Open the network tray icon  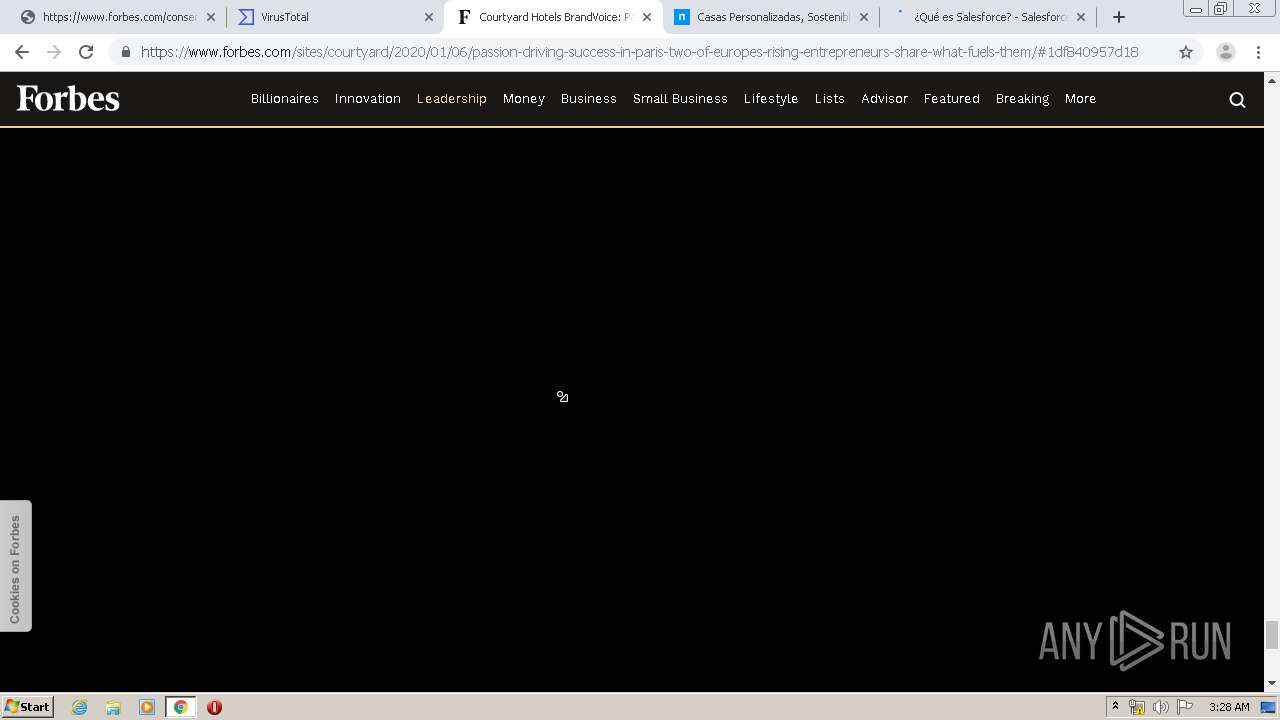pos(1137,707)
